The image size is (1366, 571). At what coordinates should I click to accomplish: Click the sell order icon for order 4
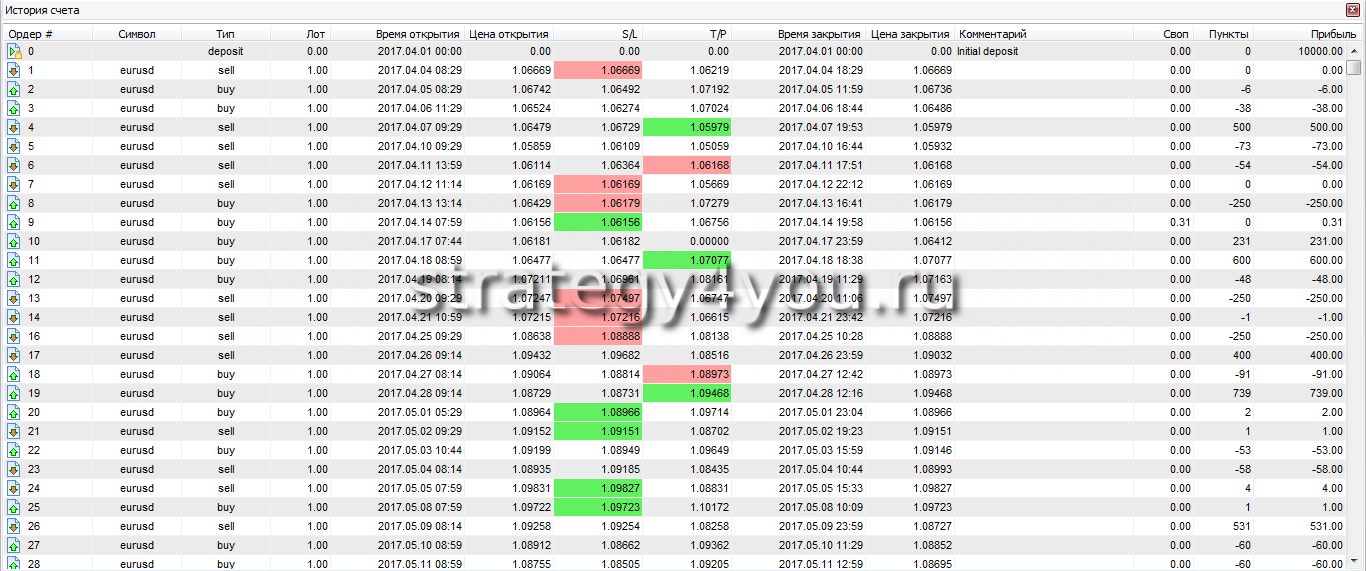[14, 127]
